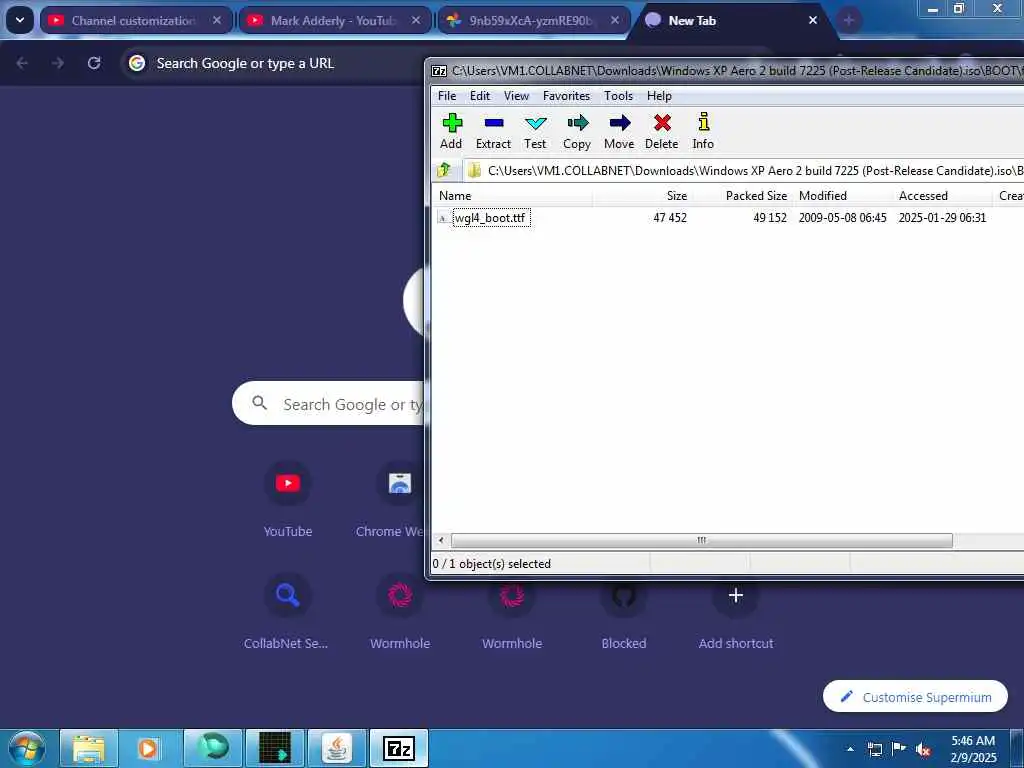
Task: Open the View menu in 7-Zip
Action: pos(516,96)
